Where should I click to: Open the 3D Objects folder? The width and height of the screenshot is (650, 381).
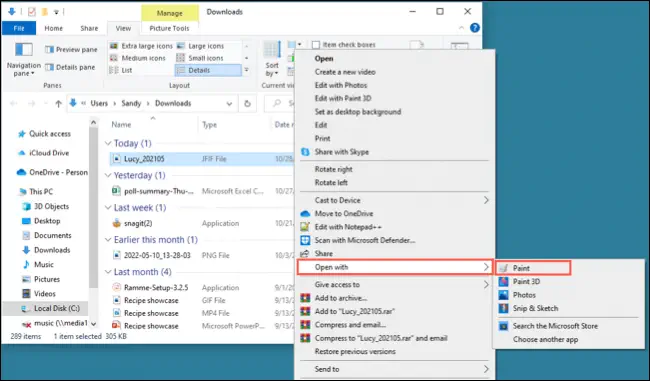tap(46, 206)
